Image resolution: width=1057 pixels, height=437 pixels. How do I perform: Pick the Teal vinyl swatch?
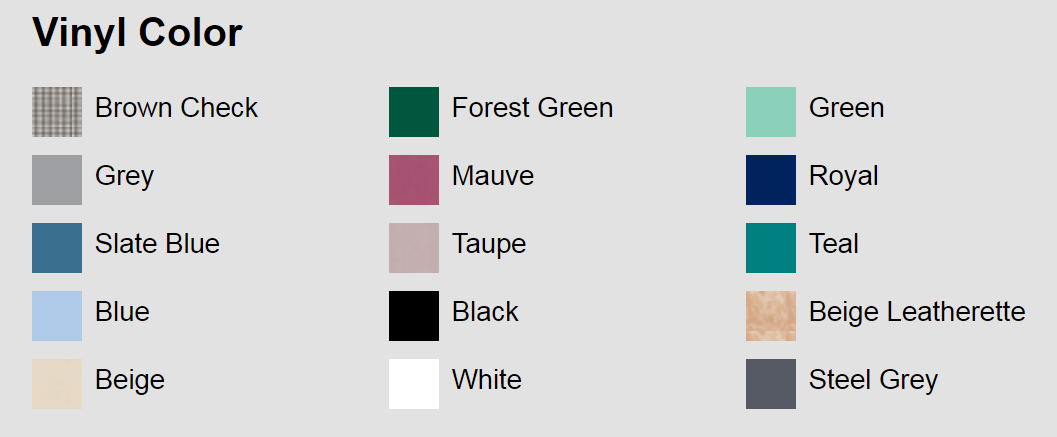tap(771, 248)
